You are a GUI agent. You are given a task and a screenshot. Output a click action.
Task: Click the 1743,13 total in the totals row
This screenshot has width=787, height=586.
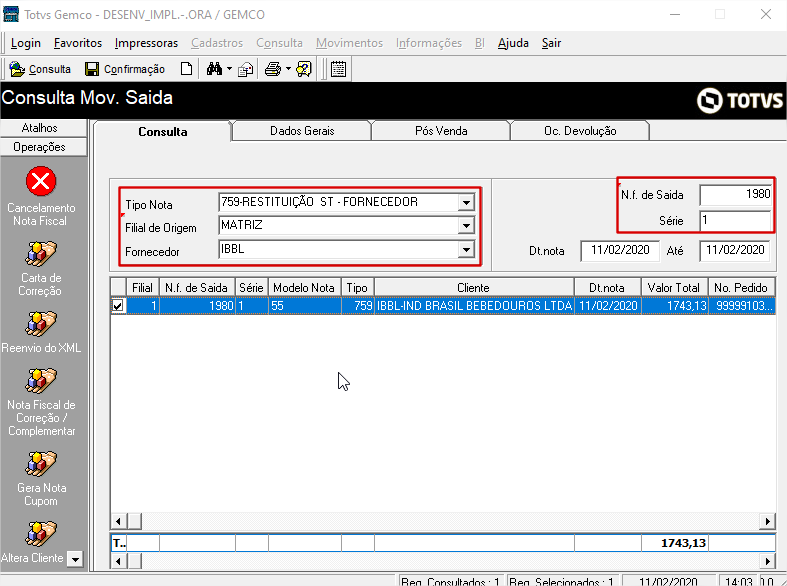675,543
